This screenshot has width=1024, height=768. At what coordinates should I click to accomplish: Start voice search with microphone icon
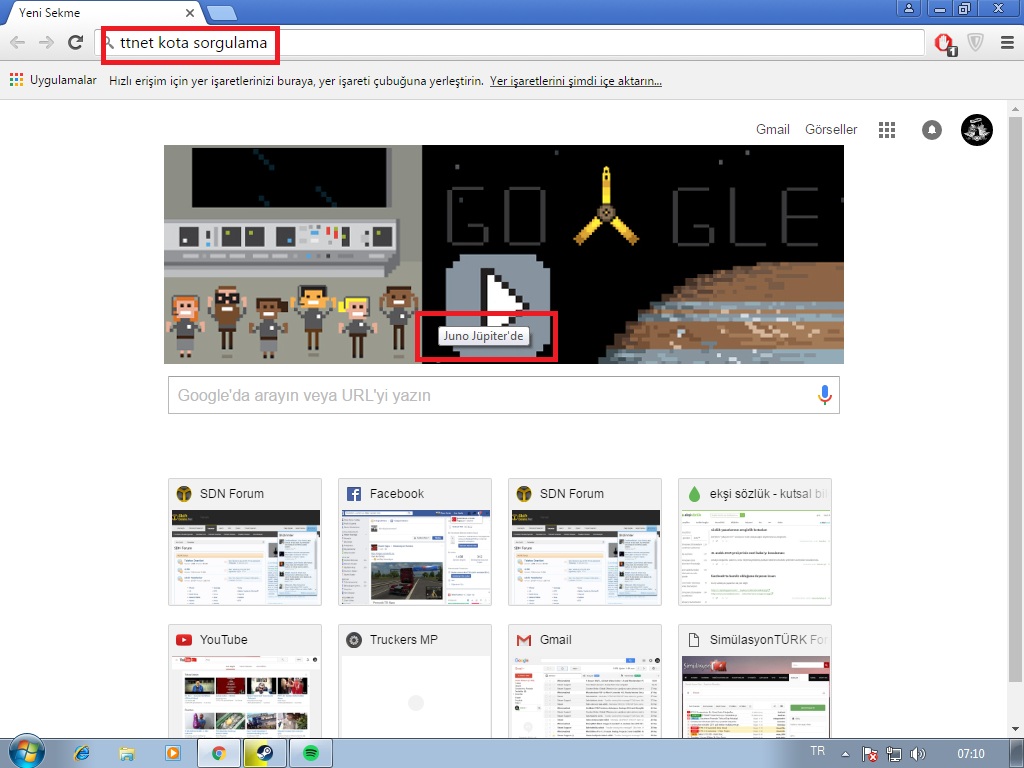(x=825, y=395)
